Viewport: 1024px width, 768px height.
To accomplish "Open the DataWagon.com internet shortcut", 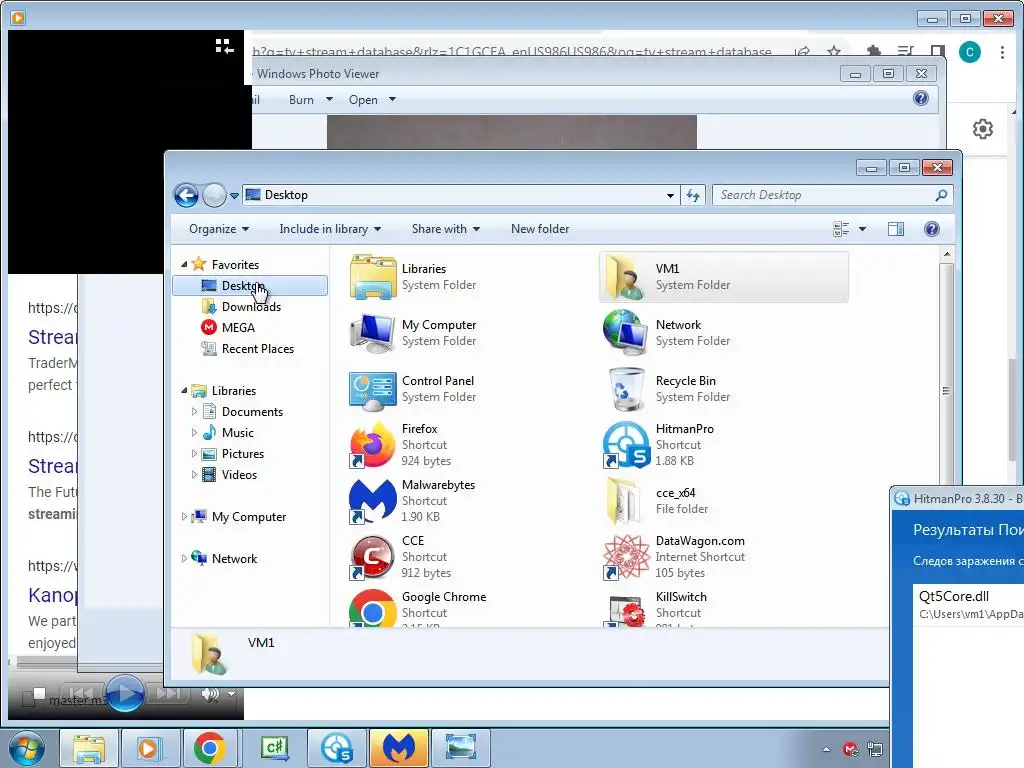I will point(674,557).
